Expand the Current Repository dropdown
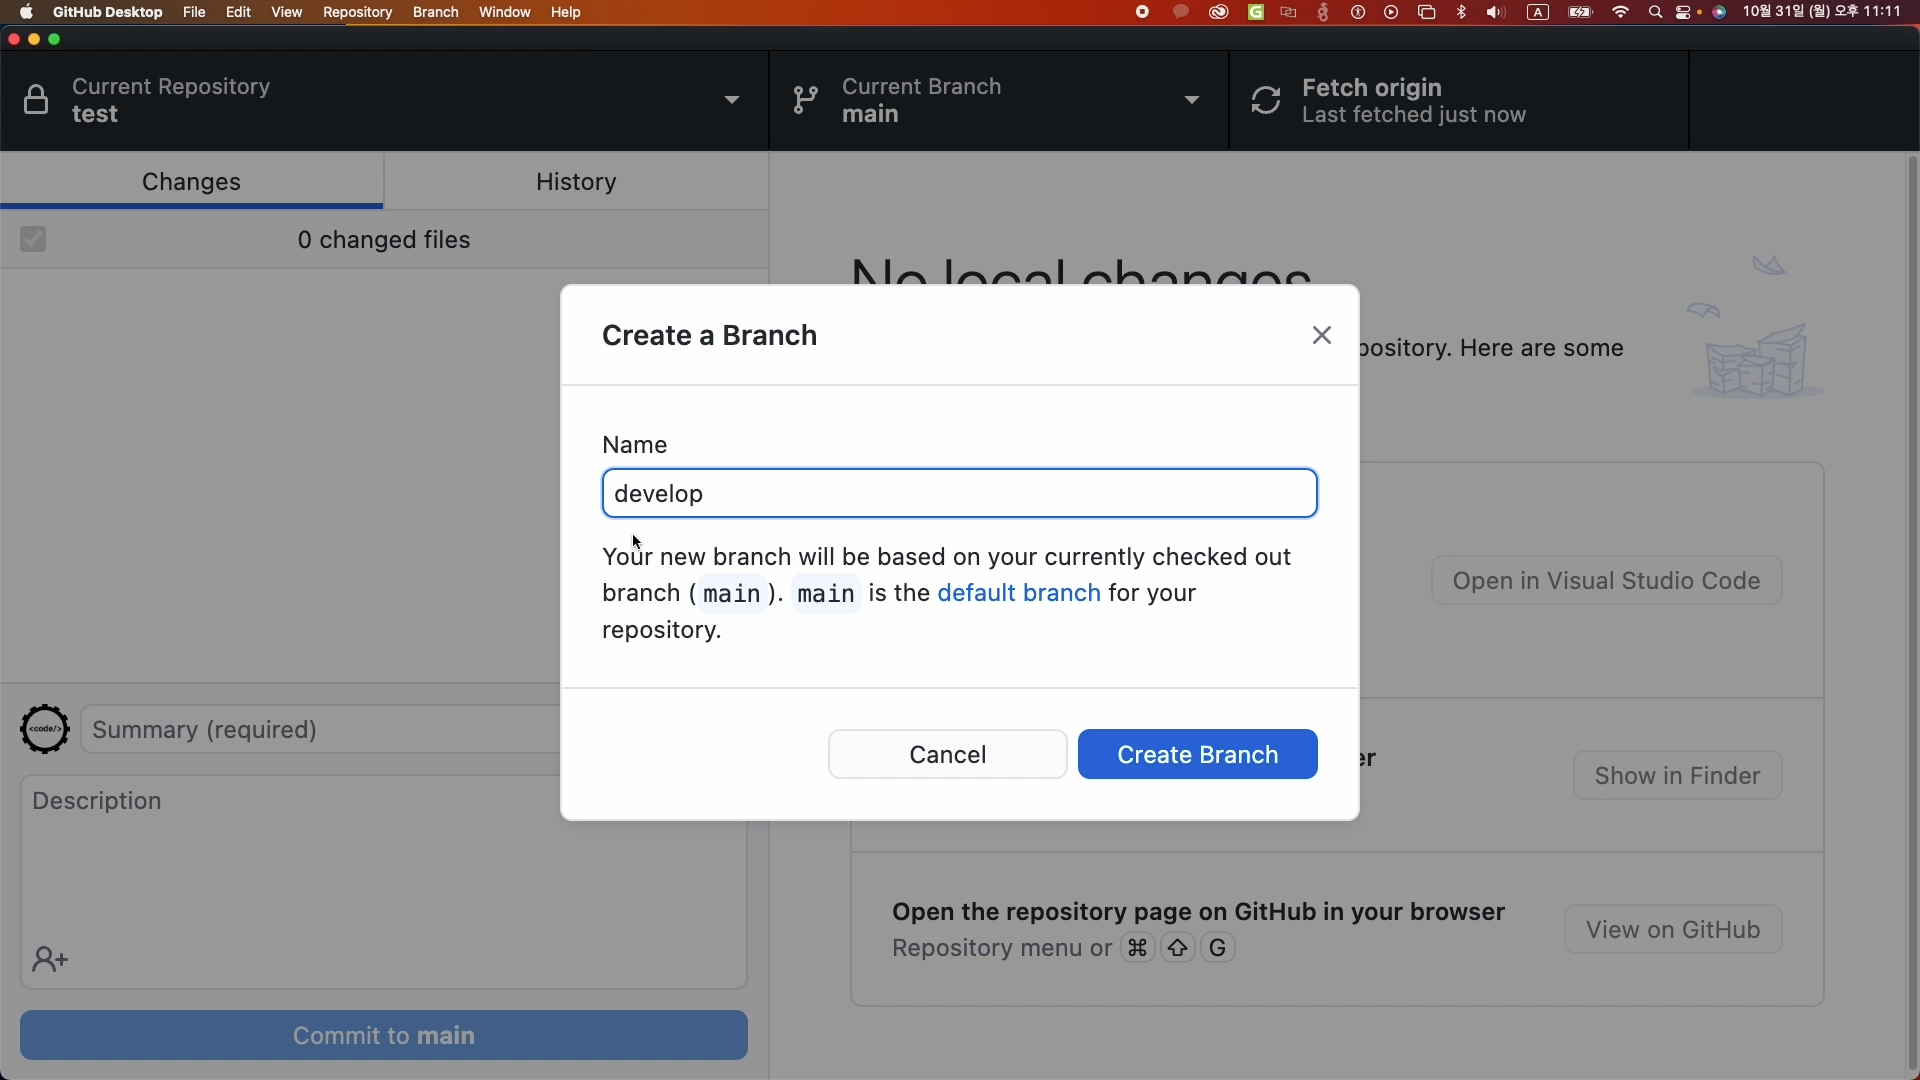Viewport: 1920px width, 1080px height. click(x=733, y=101)
